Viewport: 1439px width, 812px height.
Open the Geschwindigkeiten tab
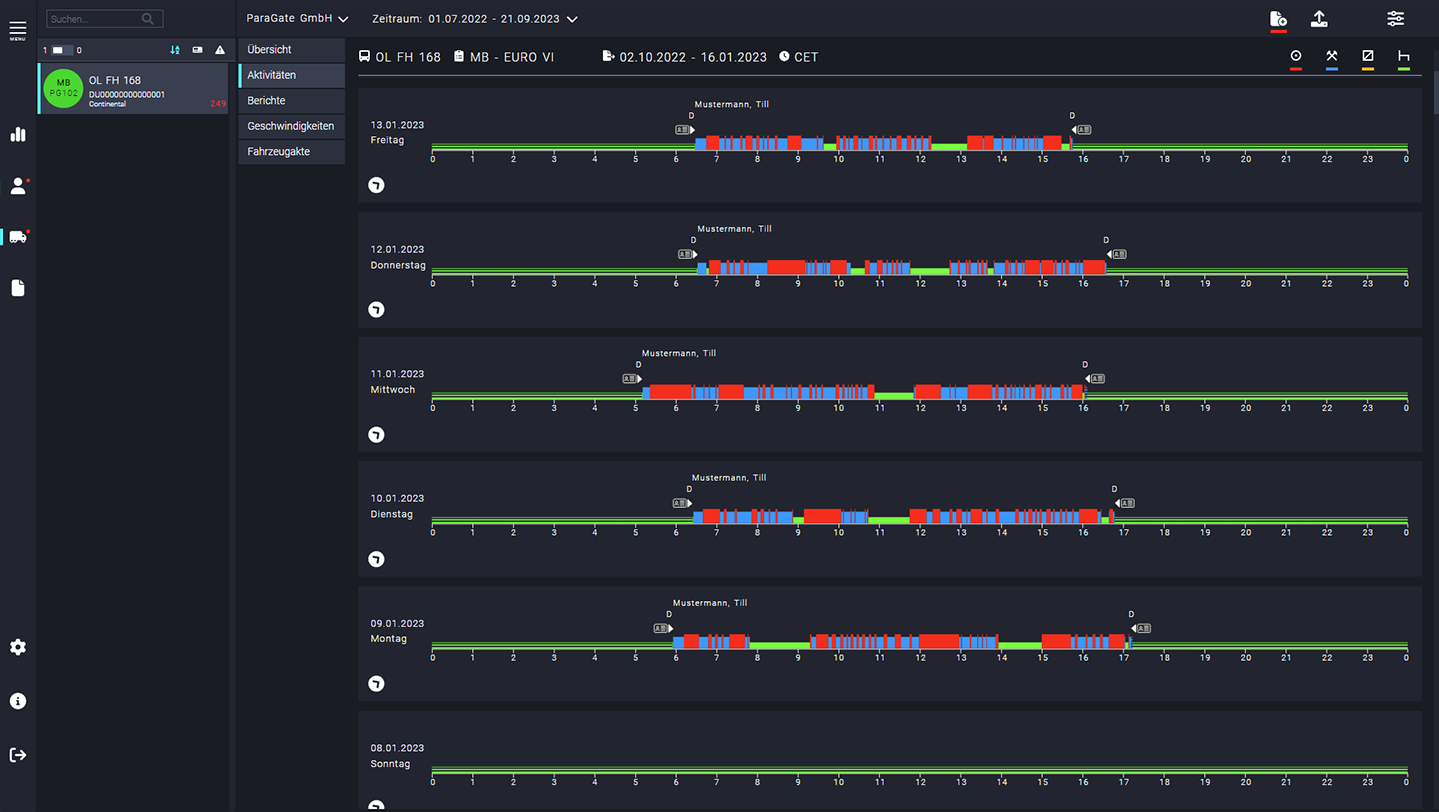tap(291, 126)
